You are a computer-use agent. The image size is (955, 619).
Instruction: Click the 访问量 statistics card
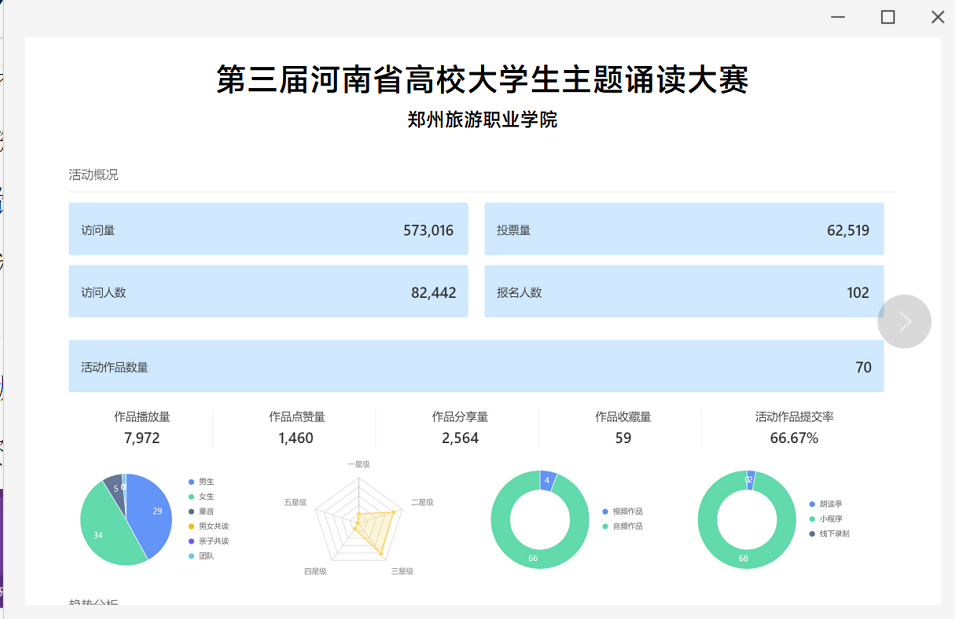click(x=268, y=230)
